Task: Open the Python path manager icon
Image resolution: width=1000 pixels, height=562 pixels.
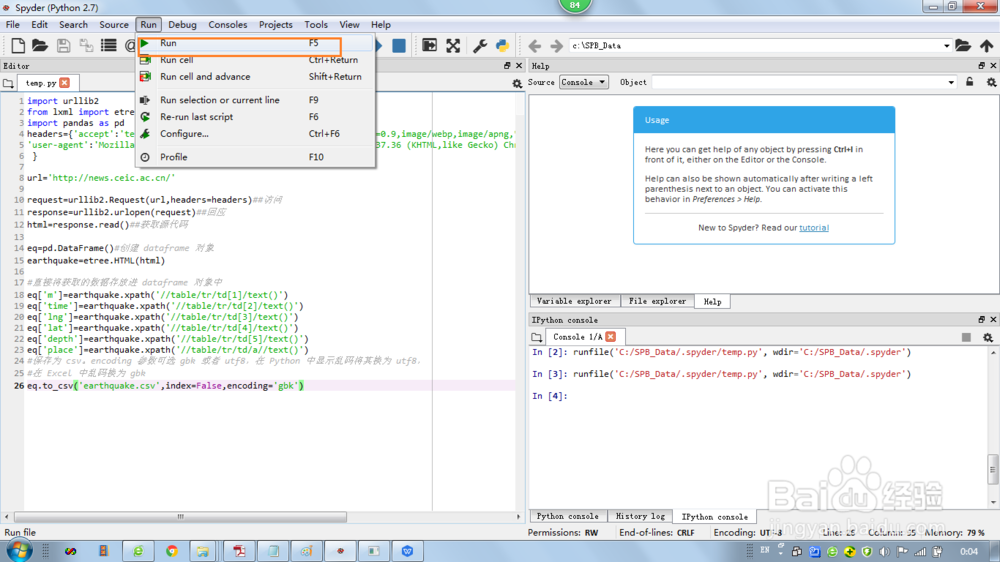Action: (x=503, y=45)
